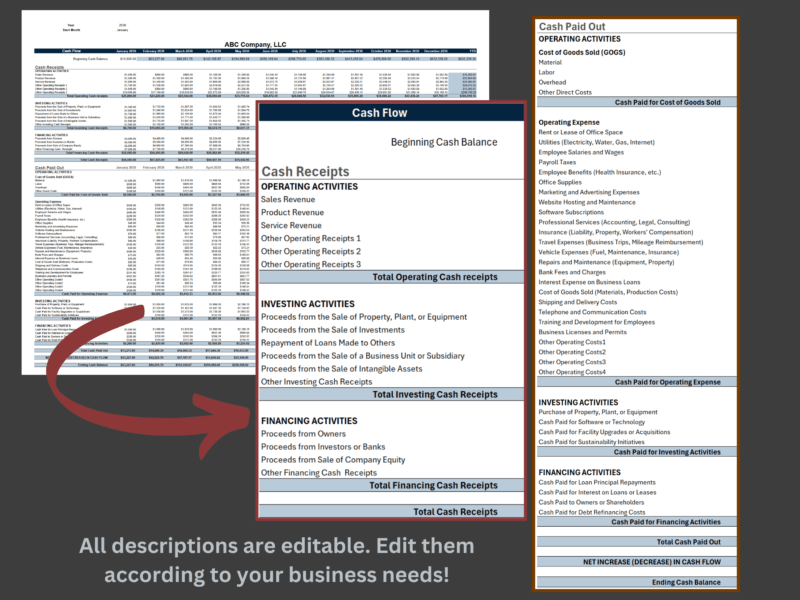
Task: Select the Cost of Goods Sold (GOGS) heading
Action: (582, 52)
